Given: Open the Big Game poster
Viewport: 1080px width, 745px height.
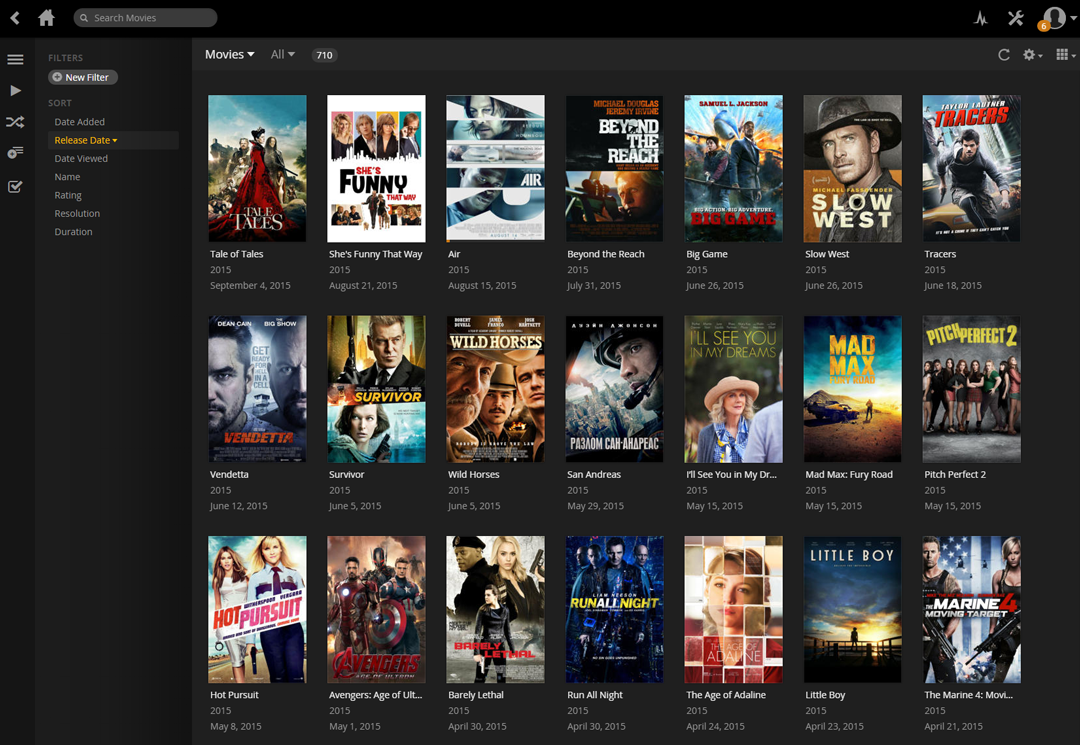Looking at the screenshot, I should (x=734, y=169).
